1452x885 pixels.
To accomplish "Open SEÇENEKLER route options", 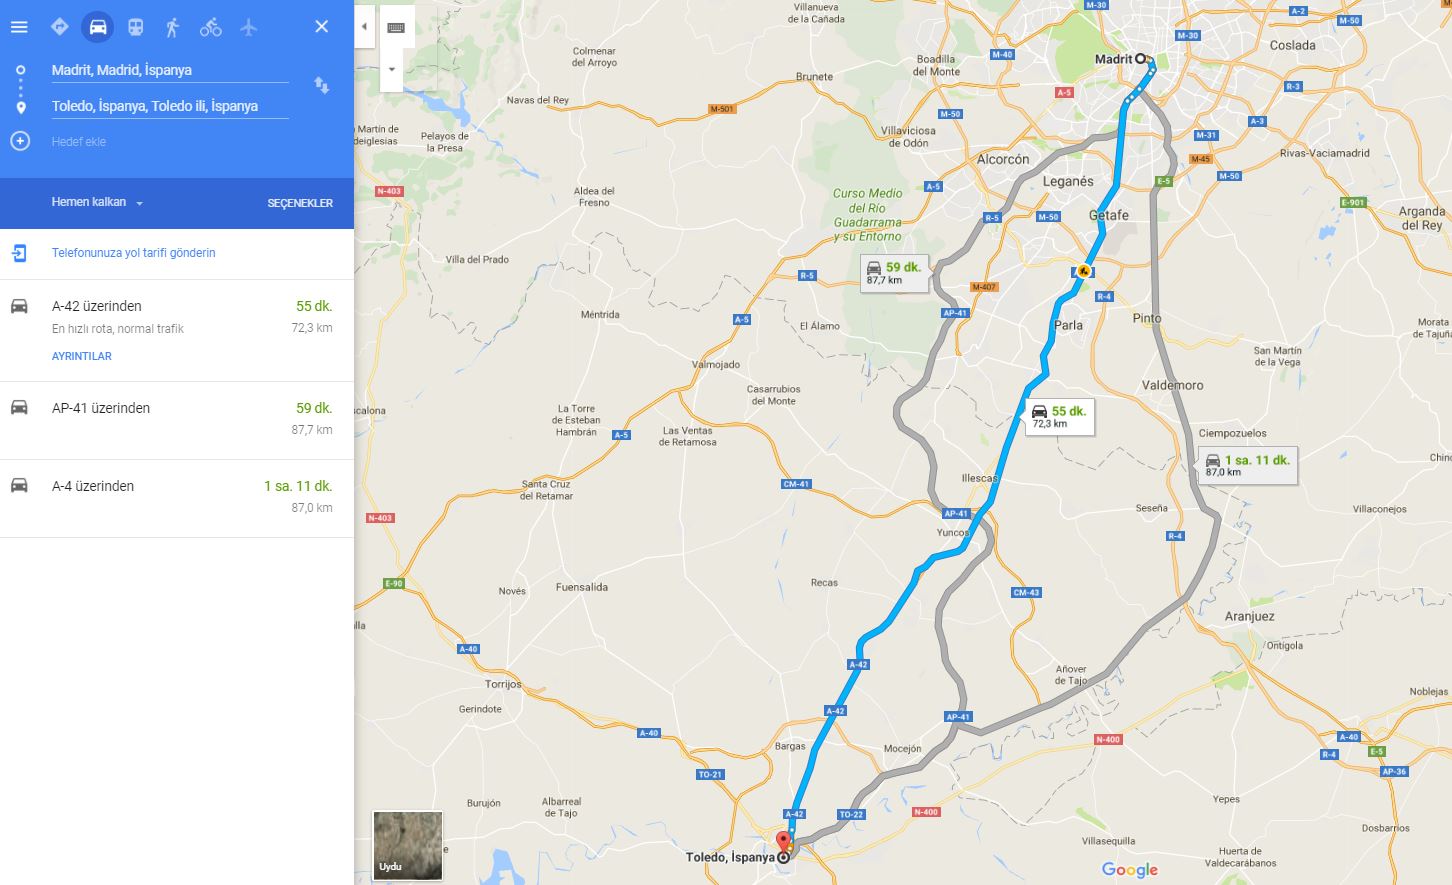I will pos(300,203).
